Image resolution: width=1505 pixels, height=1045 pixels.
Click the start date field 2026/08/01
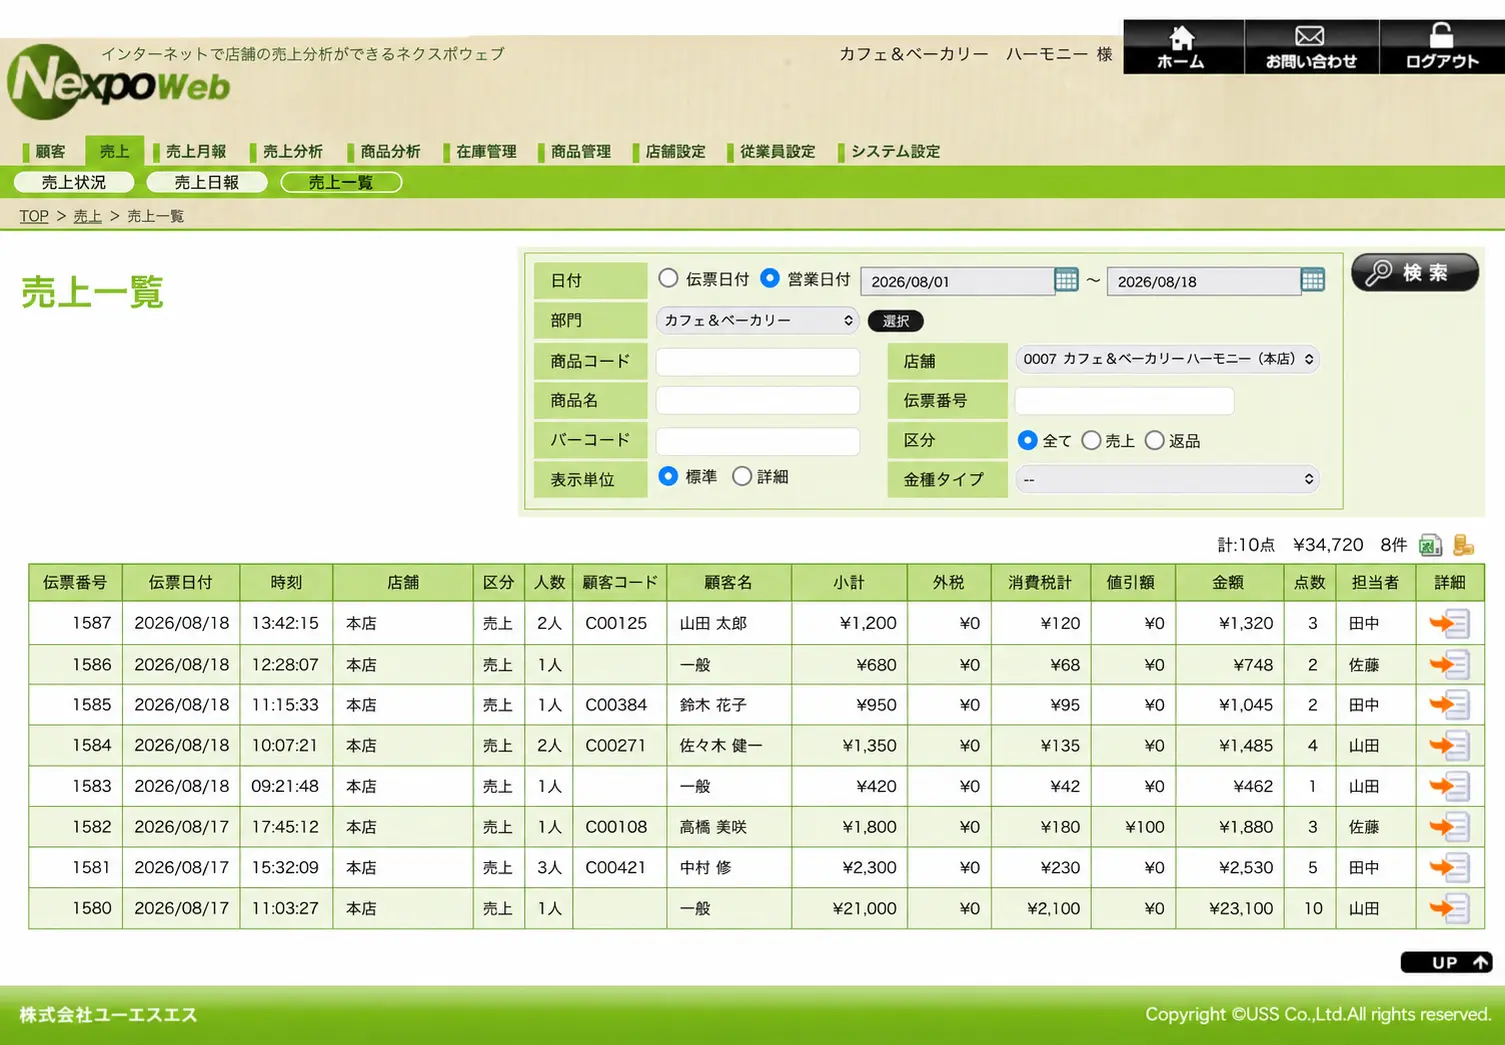(957, 281)
